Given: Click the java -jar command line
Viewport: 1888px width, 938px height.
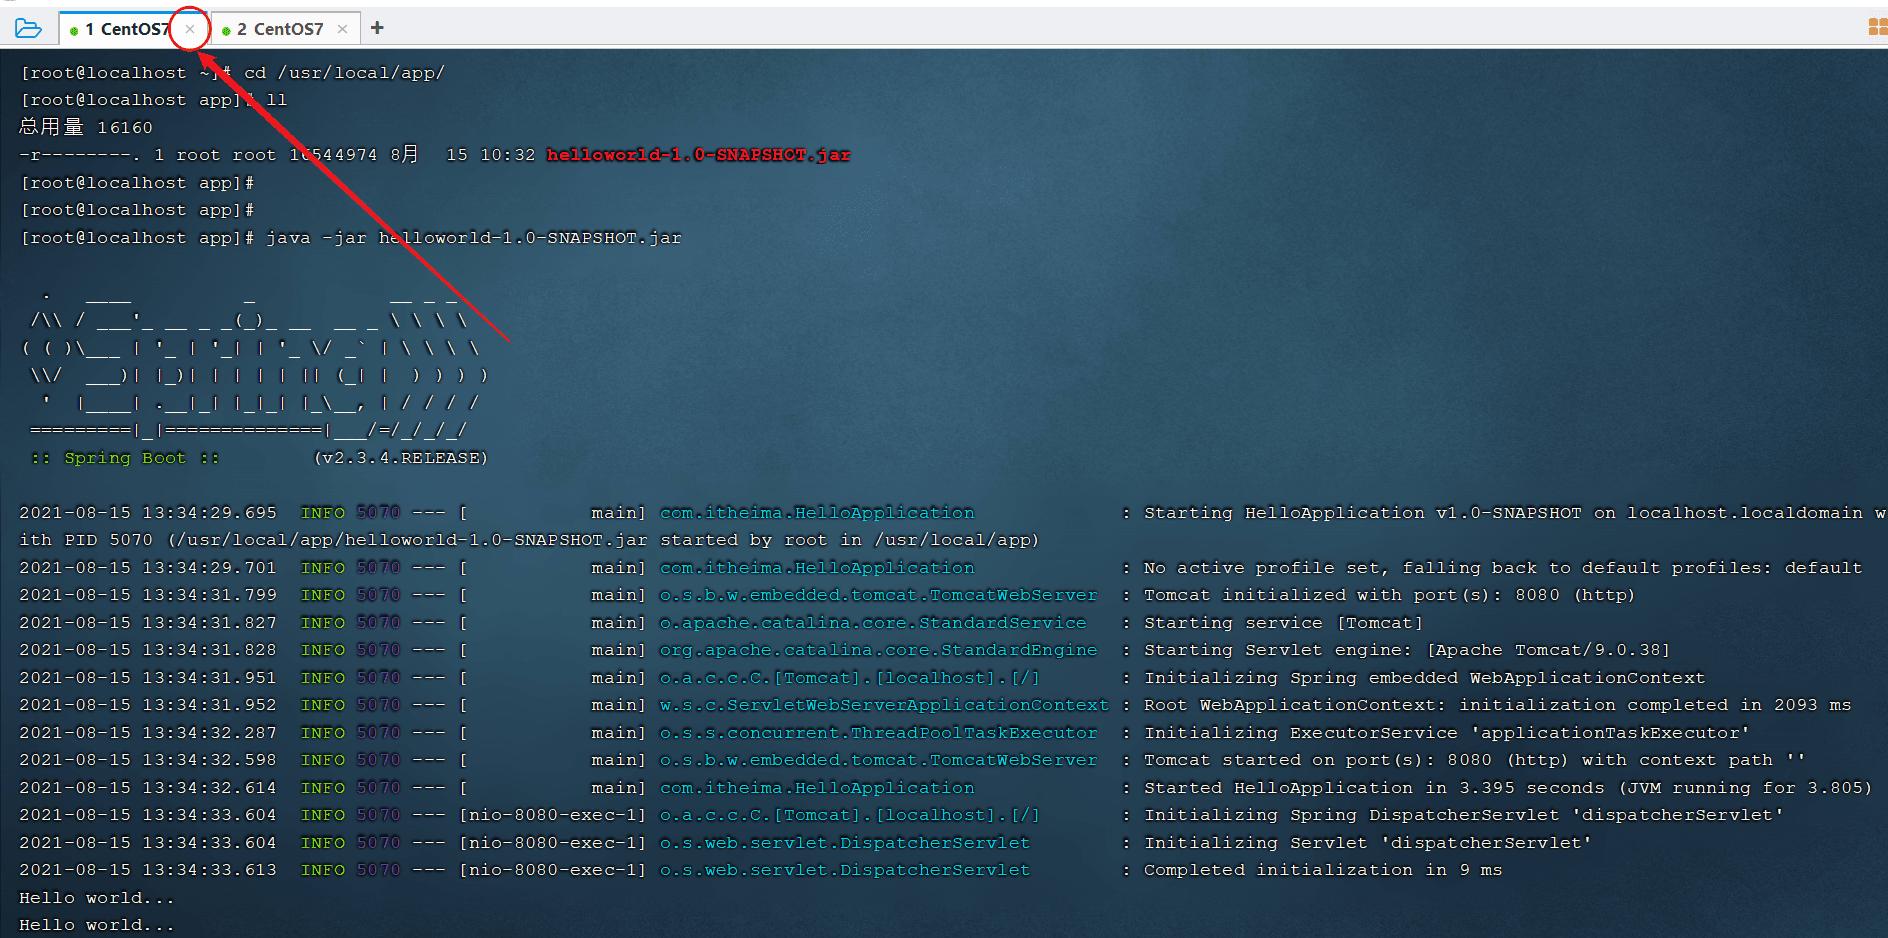Looking at the screenshot, I should coord(473,238).
